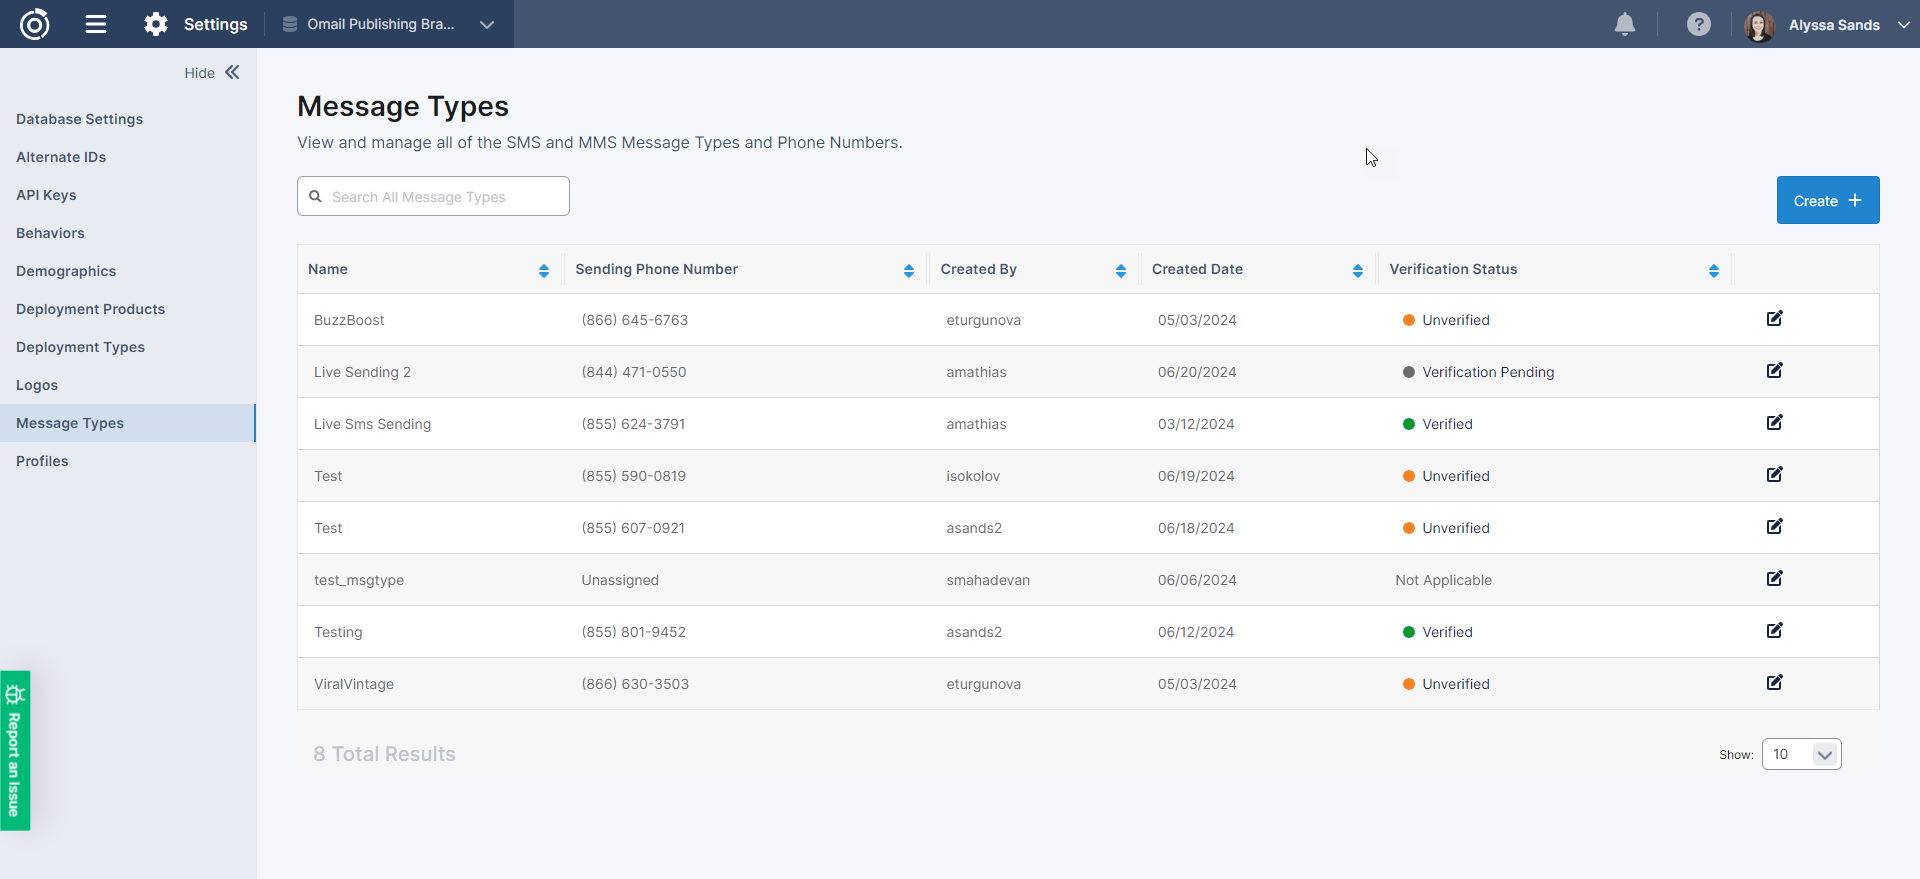
Task: Open Database Settings in sidebar
Action: [x=79, y=119]
